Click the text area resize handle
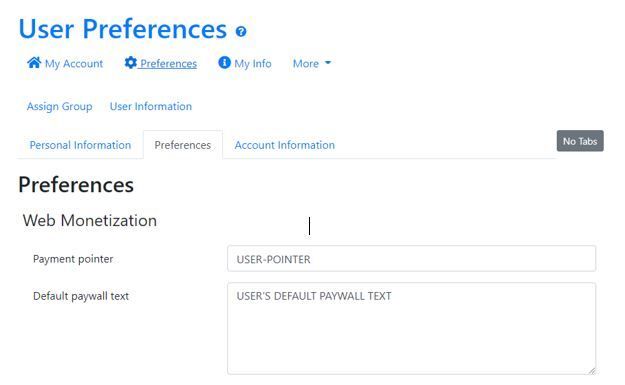This screenshot has width=625, height=385. [x=592, y=371]
